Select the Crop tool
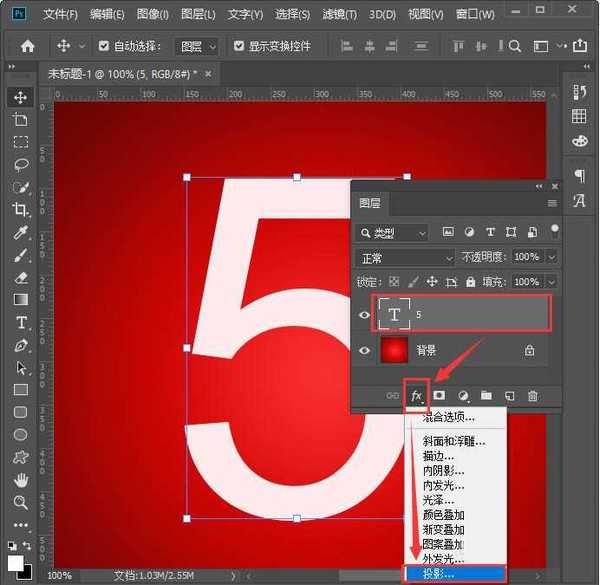 (20, 210)
